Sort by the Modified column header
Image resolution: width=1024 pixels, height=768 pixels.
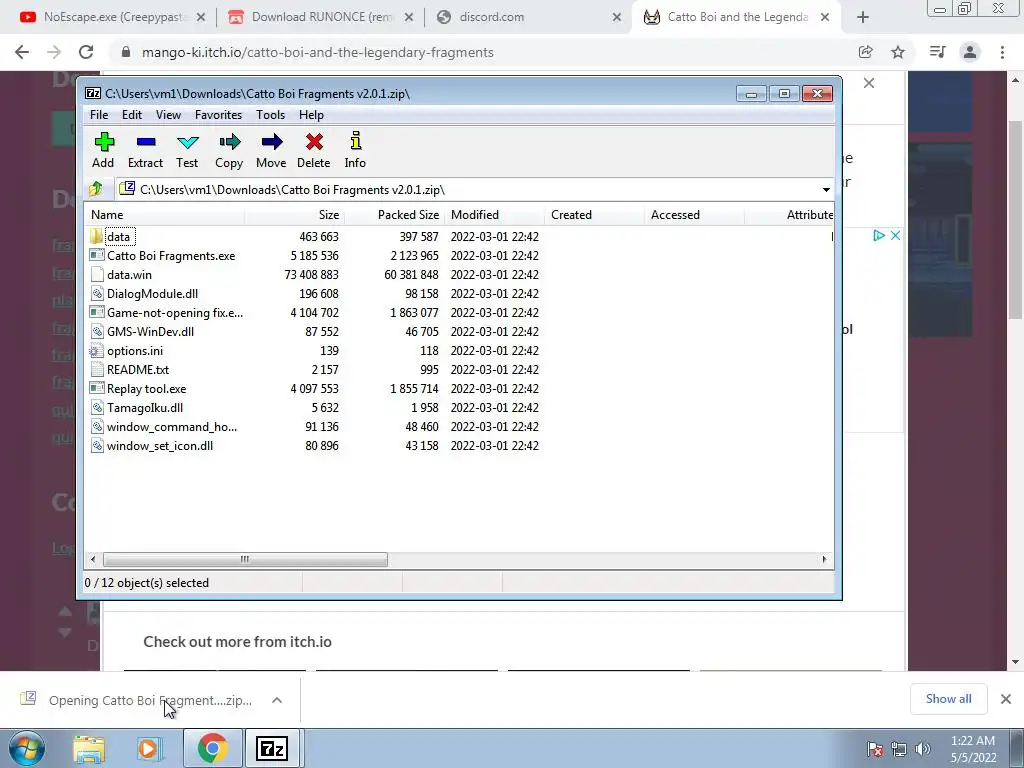coord(494,215)
